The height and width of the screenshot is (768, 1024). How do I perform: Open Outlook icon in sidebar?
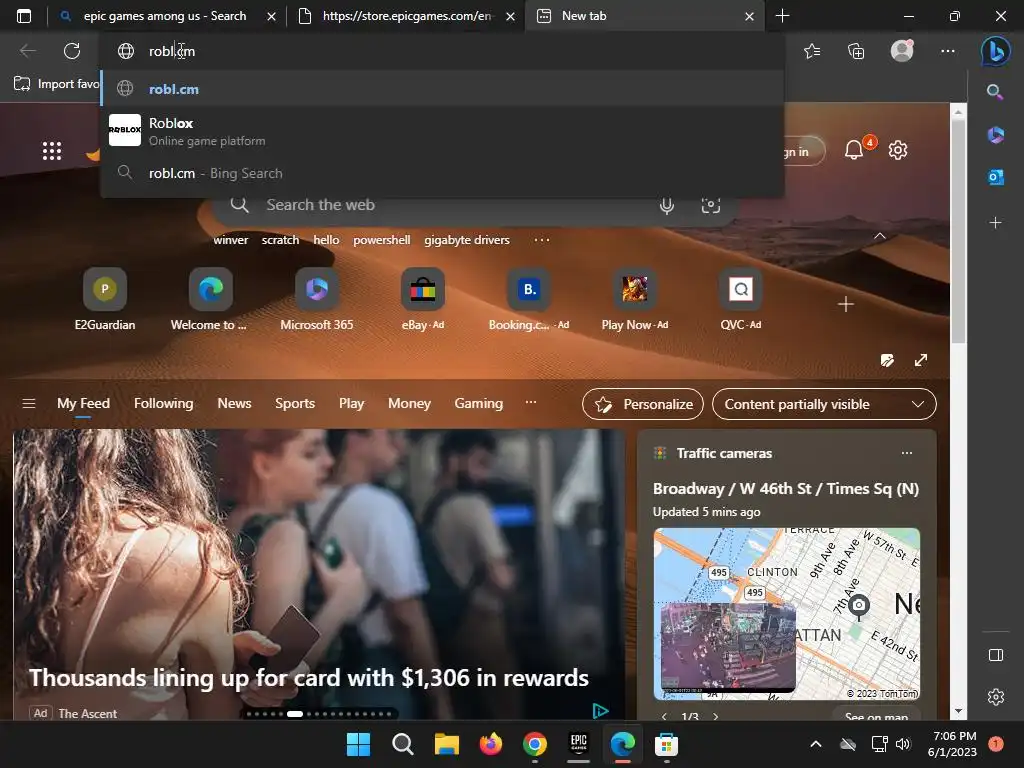click(995, 177)
